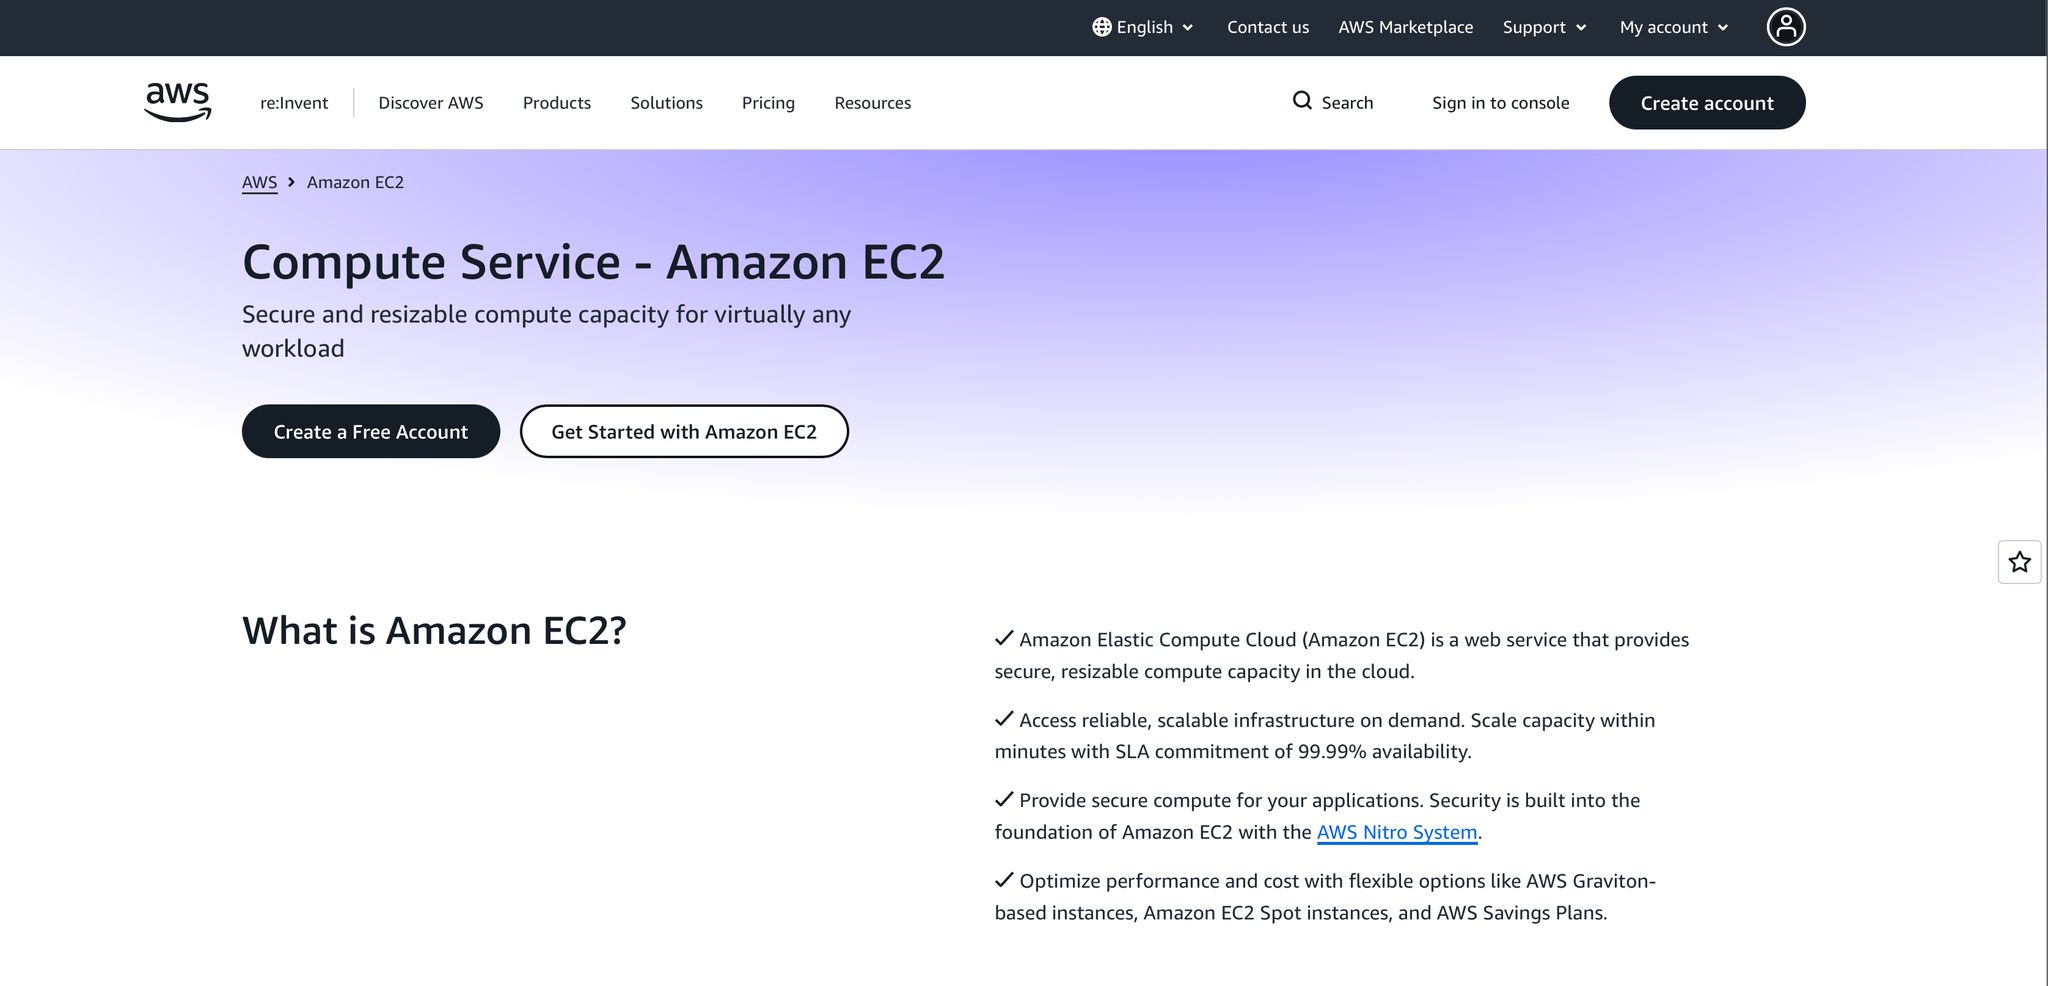The width and height of the screenshot is (2048, 986).
Task: Click the star feedback icon
Action: (2019, 562)
